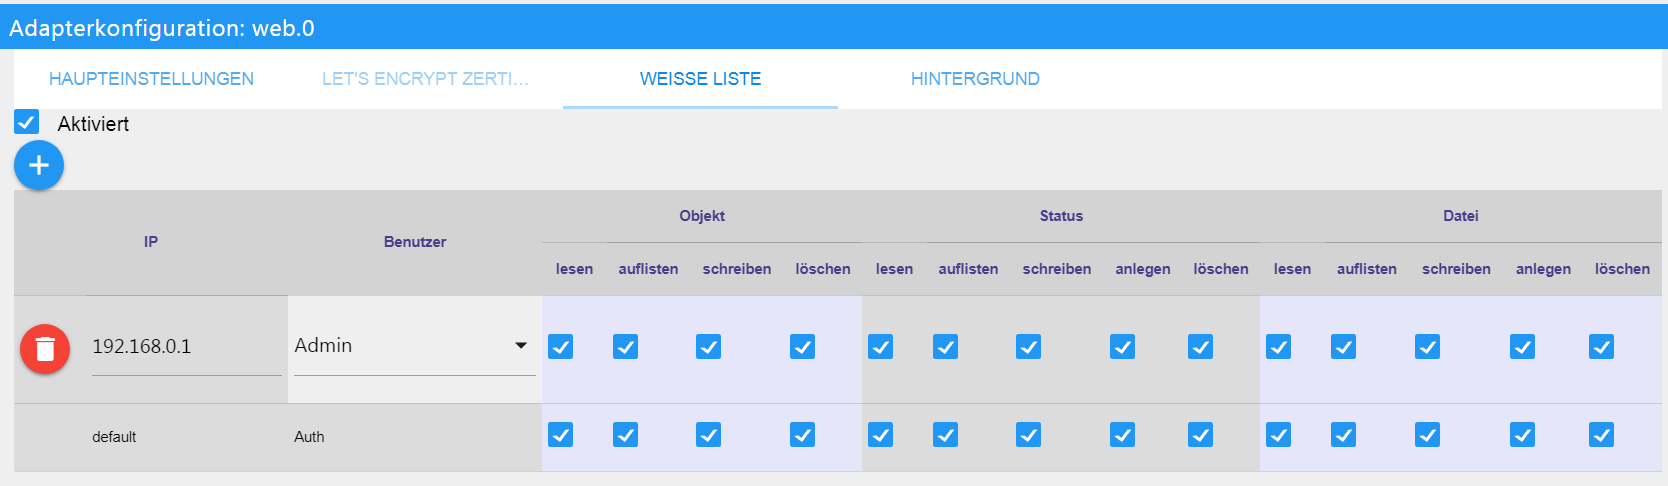Switch to the Haupteinstellungen tab
1668x486 pixels.
tap(151, 79)
